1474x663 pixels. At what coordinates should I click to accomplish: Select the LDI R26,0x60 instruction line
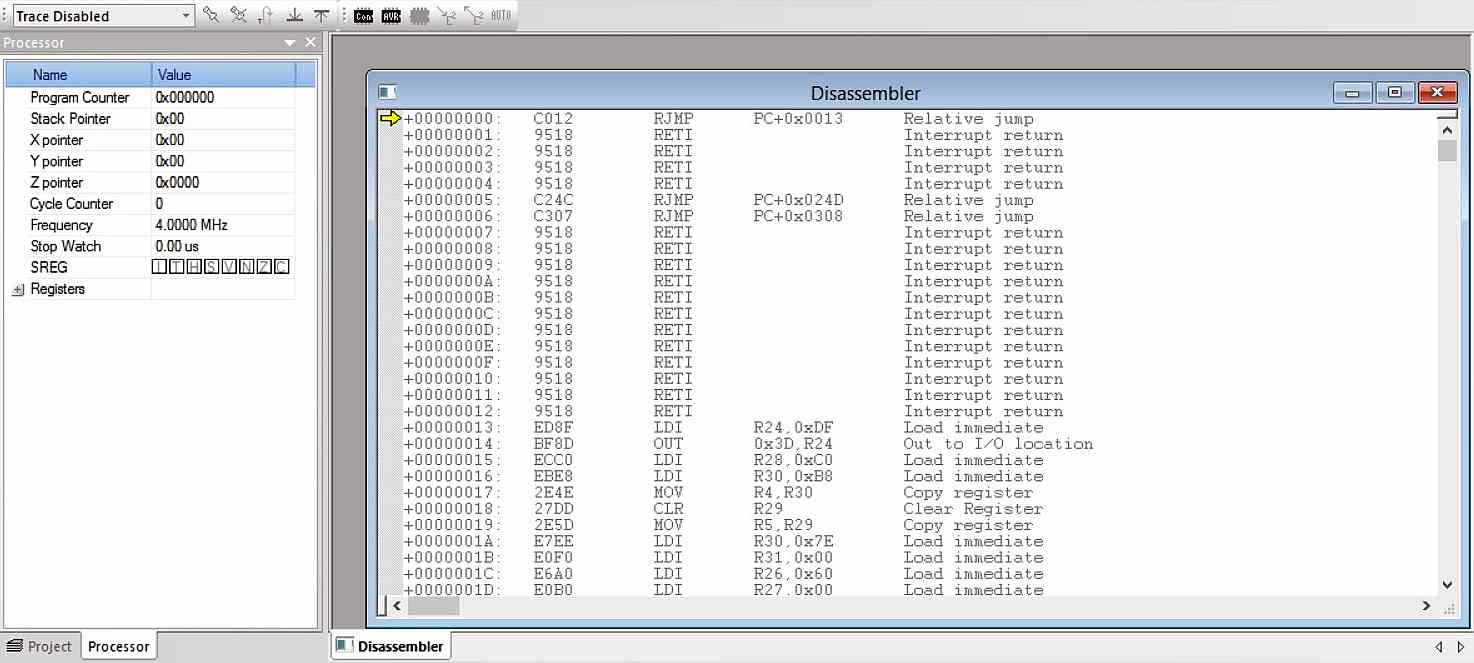tap(723, 574)
